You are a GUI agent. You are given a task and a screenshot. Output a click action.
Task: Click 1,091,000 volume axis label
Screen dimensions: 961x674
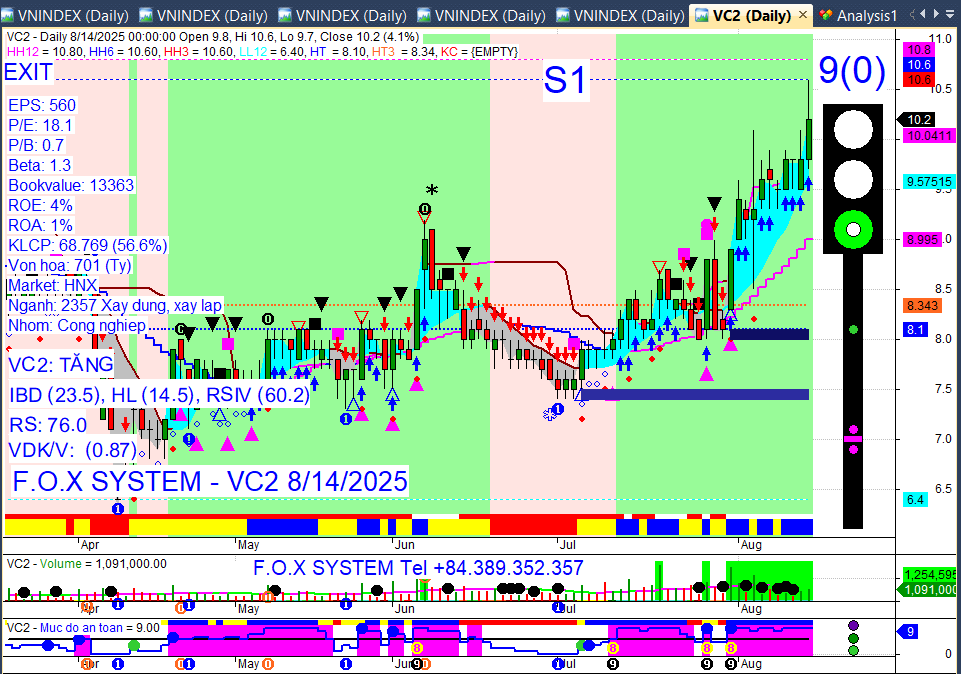927,590
